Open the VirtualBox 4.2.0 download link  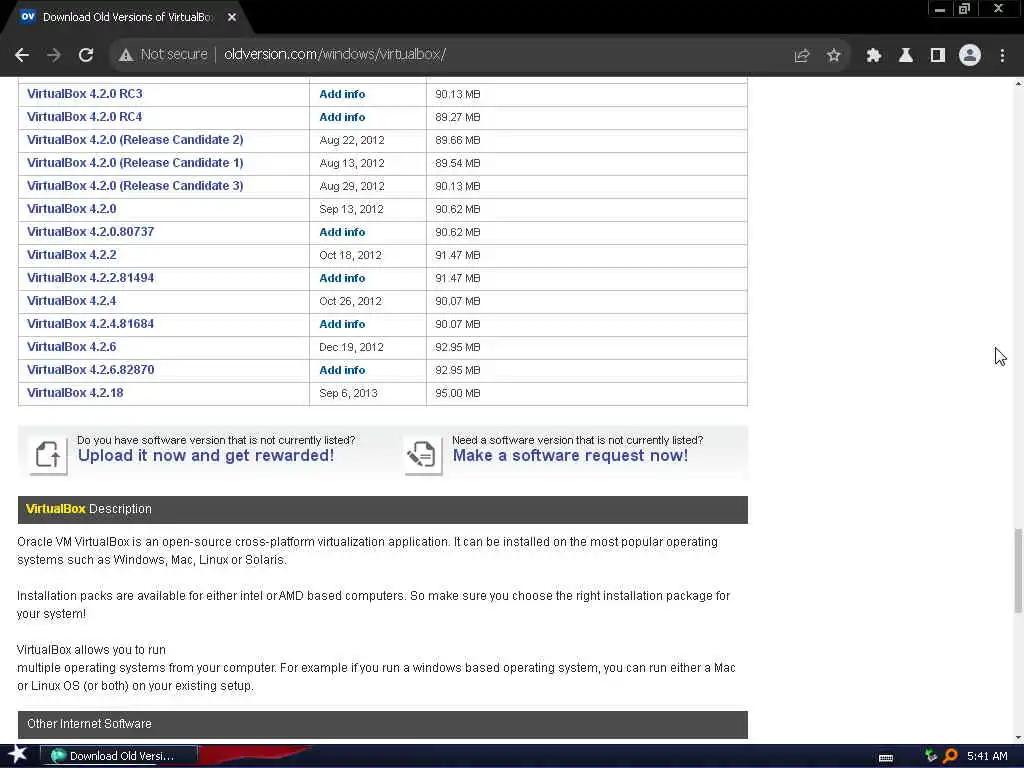(x=72, y=208)
